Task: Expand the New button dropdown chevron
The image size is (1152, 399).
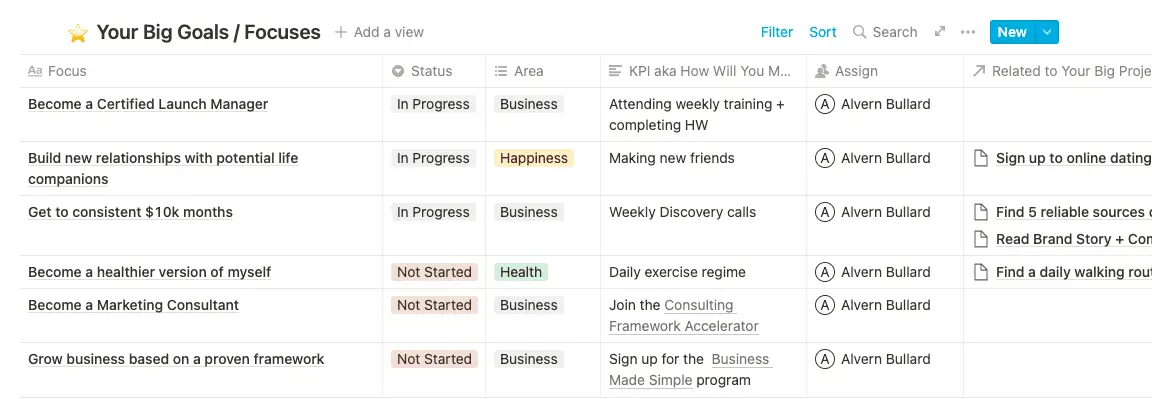Action: coord(1047,32)
